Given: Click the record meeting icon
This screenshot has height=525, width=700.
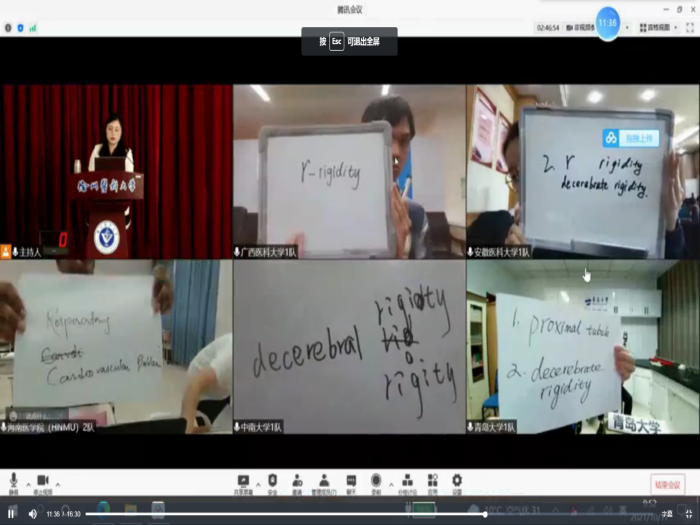Looking at the screenshot, I should tap(376, 481).
